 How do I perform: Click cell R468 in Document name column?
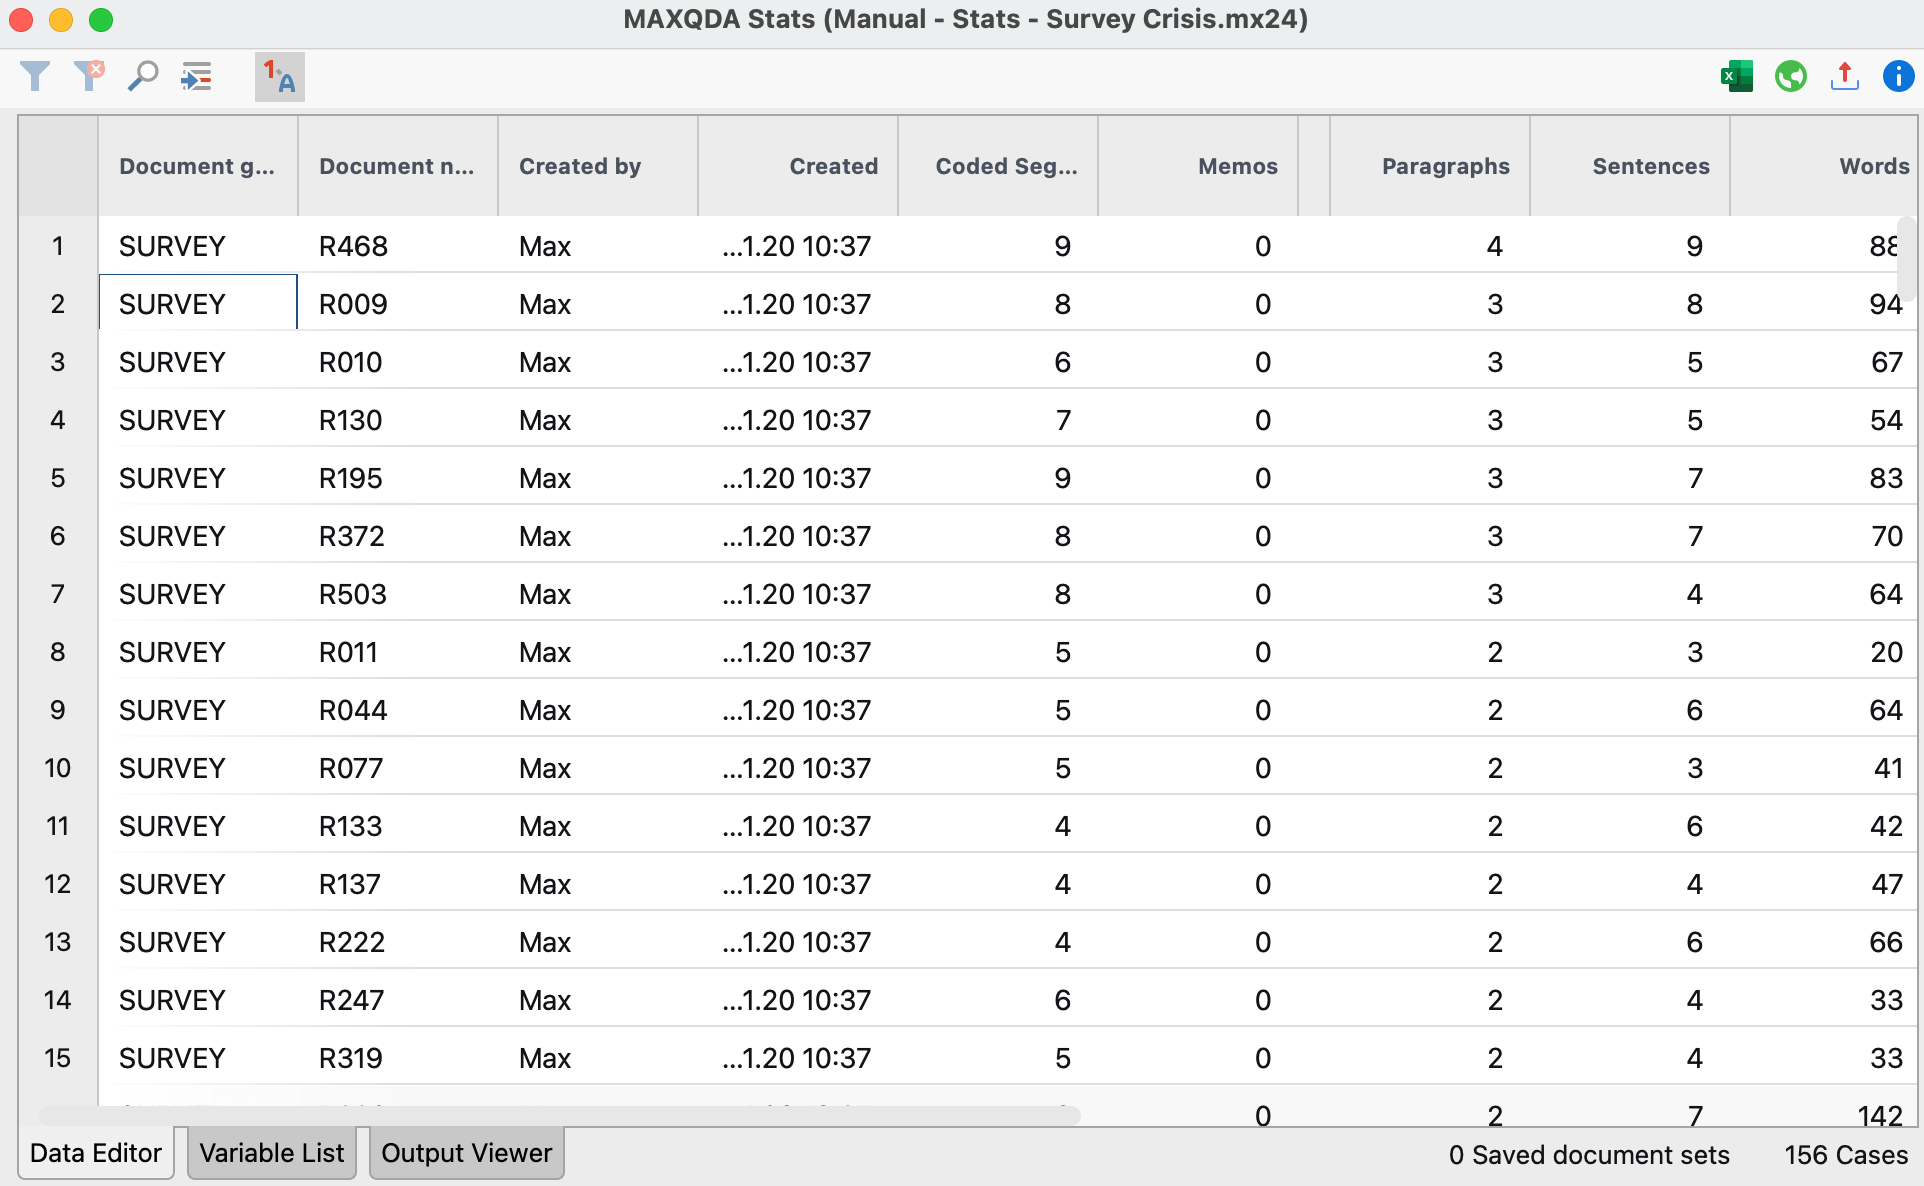coord(353,246)
